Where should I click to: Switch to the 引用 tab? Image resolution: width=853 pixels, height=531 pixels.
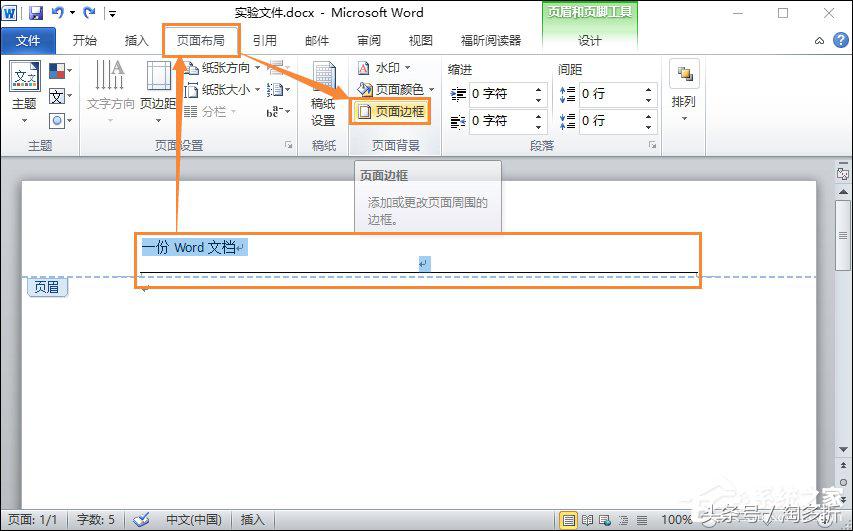(265, 41)
